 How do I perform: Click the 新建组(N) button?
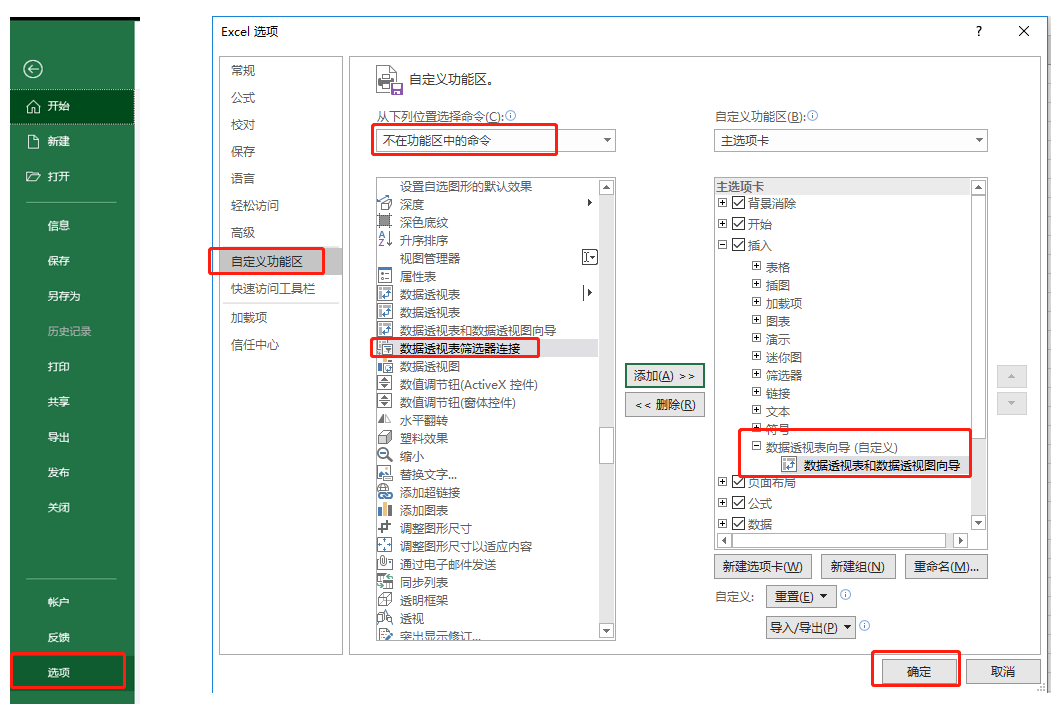coord(858,567)
